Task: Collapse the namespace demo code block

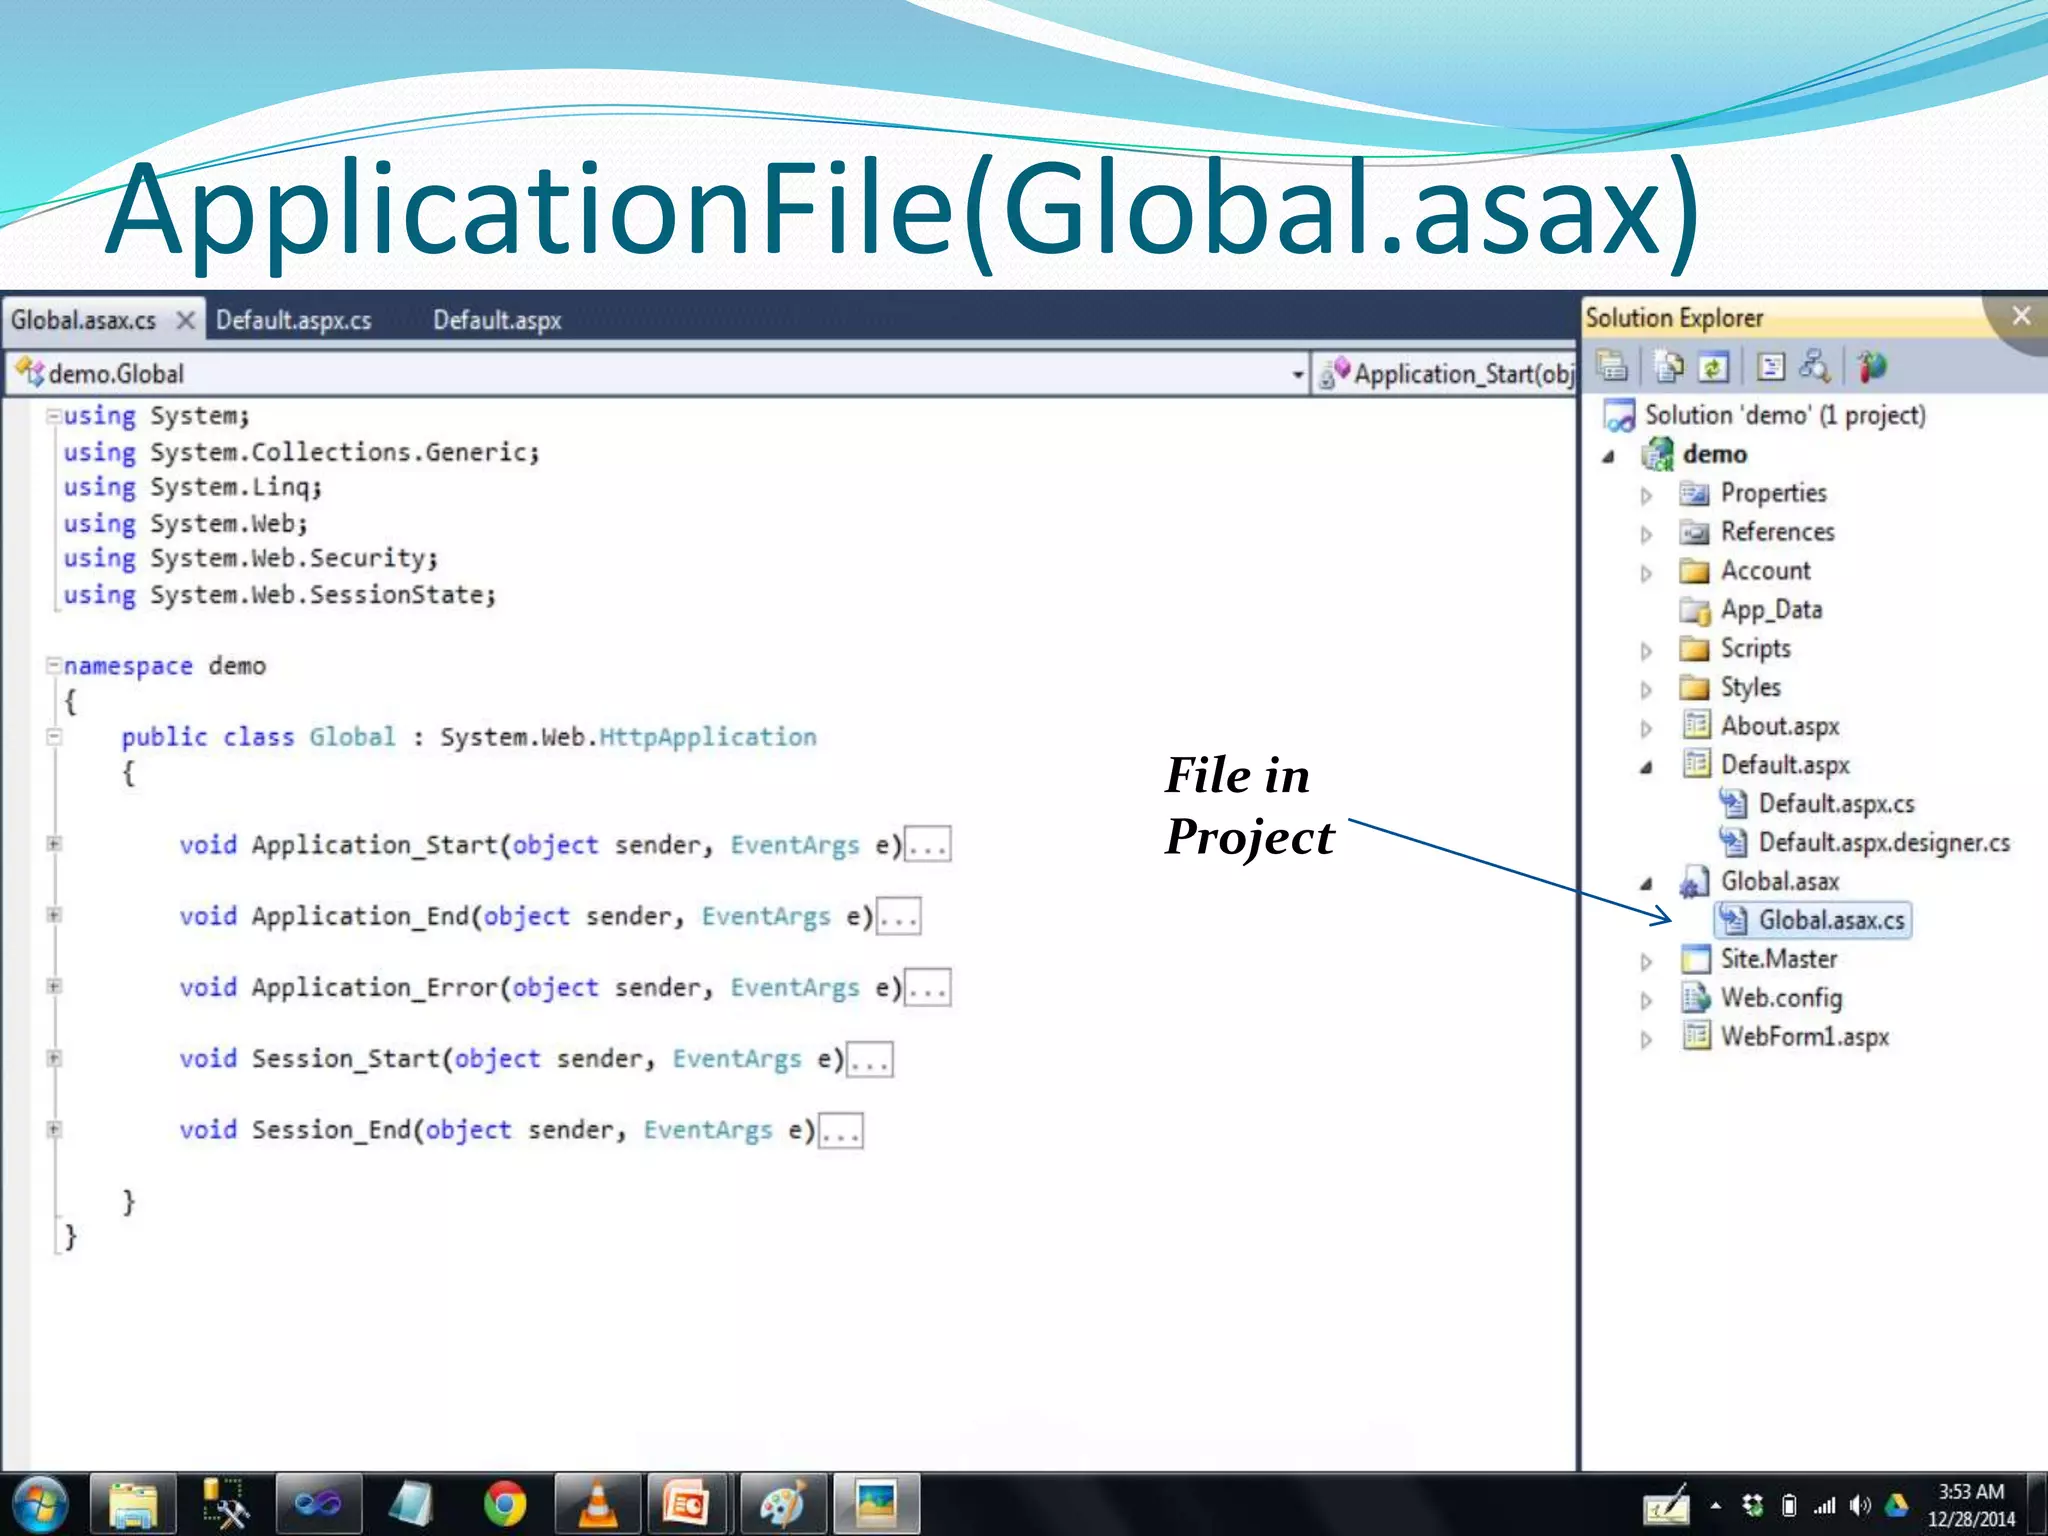Action: point(55,665)
